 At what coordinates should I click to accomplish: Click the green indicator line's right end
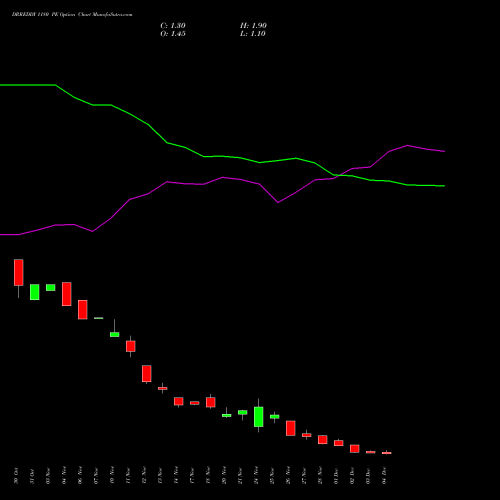click(444, 186)
